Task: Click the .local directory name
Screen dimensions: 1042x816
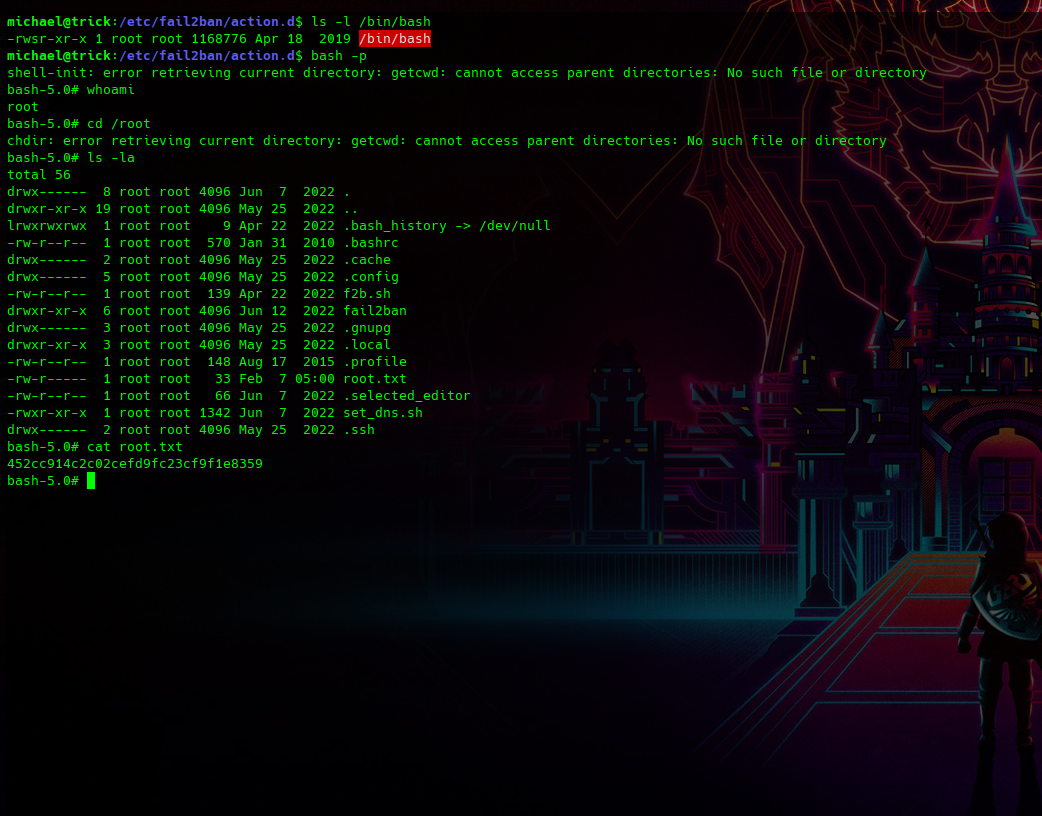Action: [367, 345]
